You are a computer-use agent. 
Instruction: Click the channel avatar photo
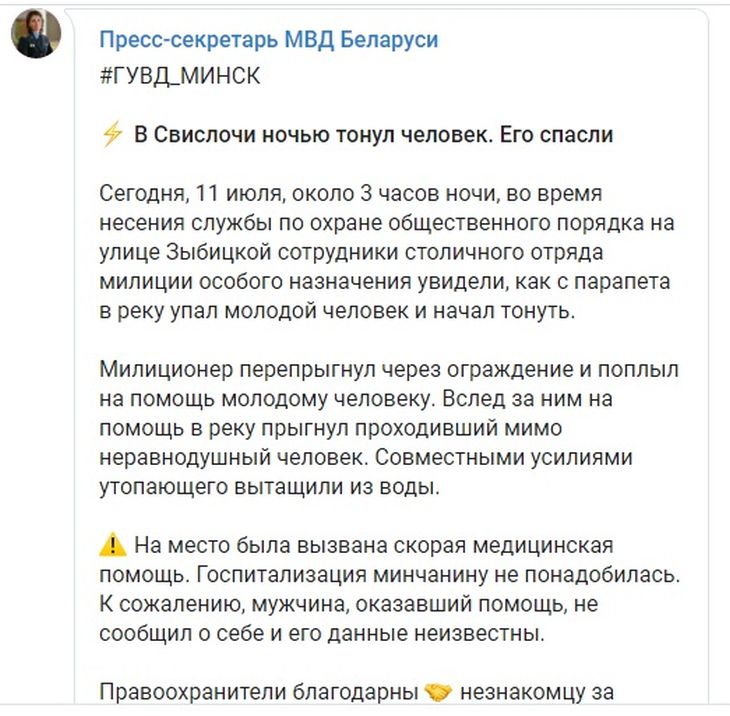click(x=36, y=35)
